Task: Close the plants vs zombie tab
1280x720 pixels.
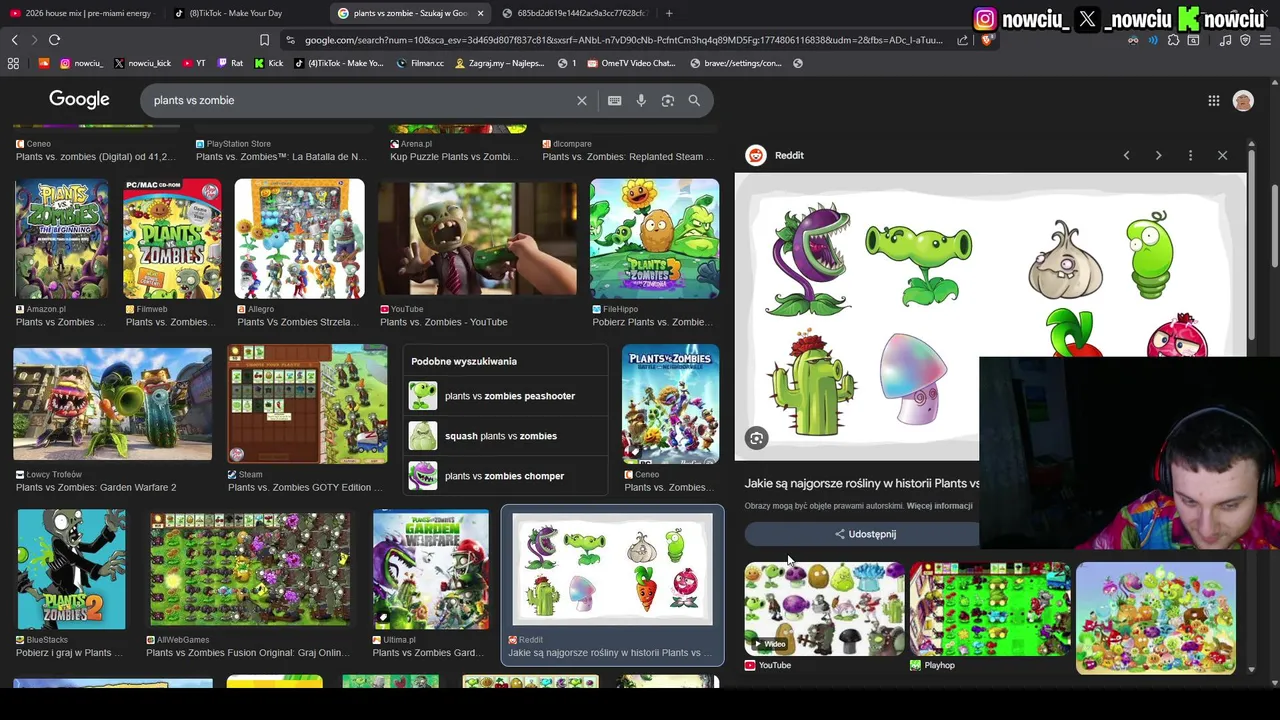Action: [x=480, y=13]
